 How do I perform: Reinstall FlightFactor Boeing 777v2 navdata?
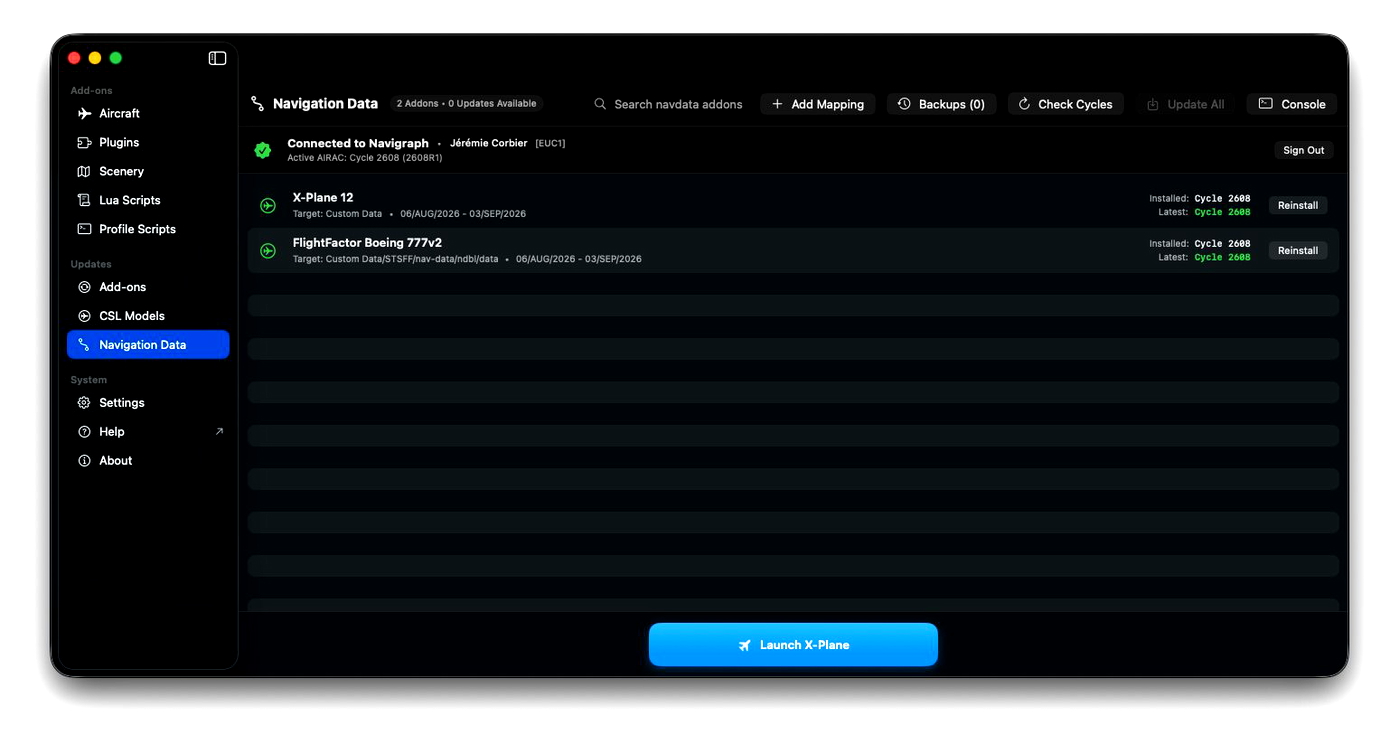point(1298,250)
